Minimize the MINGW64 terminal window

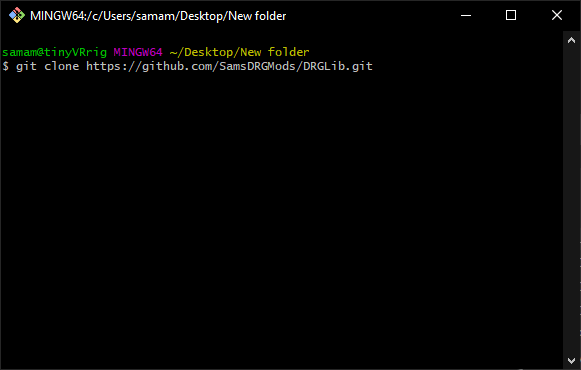[466, 16]
